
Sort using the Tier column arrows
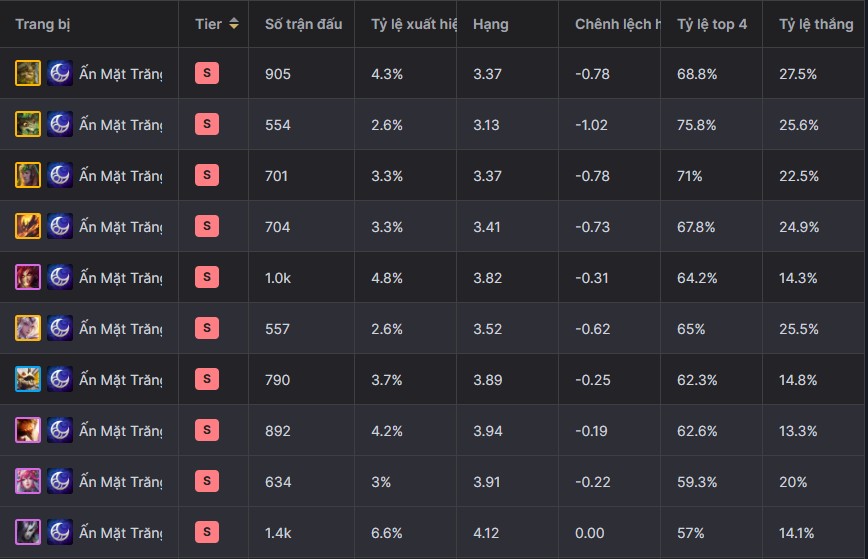tap(234, 24)
